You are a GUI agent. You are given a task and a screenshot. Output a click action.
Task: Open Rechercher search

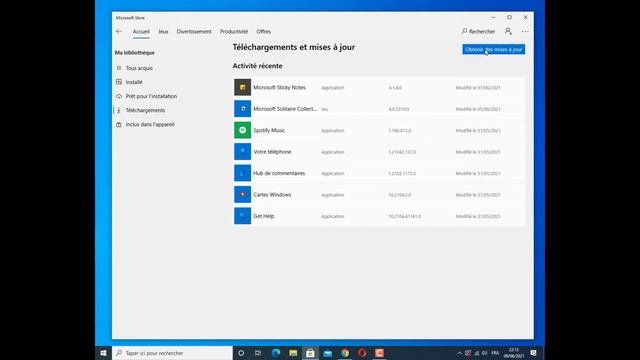tap(478, 31)
